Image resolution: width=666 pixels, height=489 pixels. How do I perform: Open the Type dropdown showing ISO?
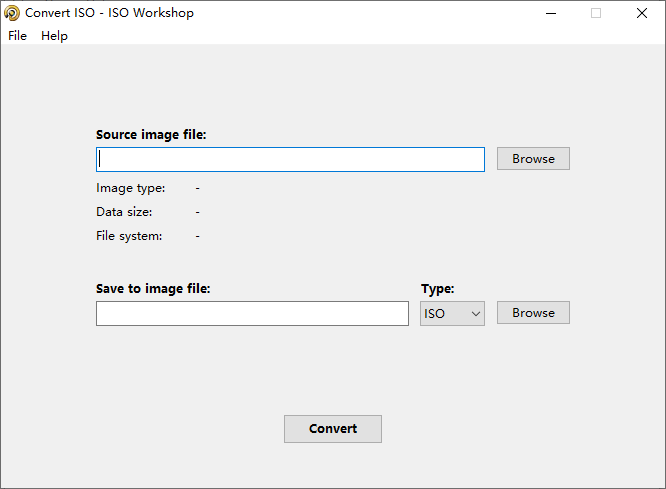pos(452,314)
